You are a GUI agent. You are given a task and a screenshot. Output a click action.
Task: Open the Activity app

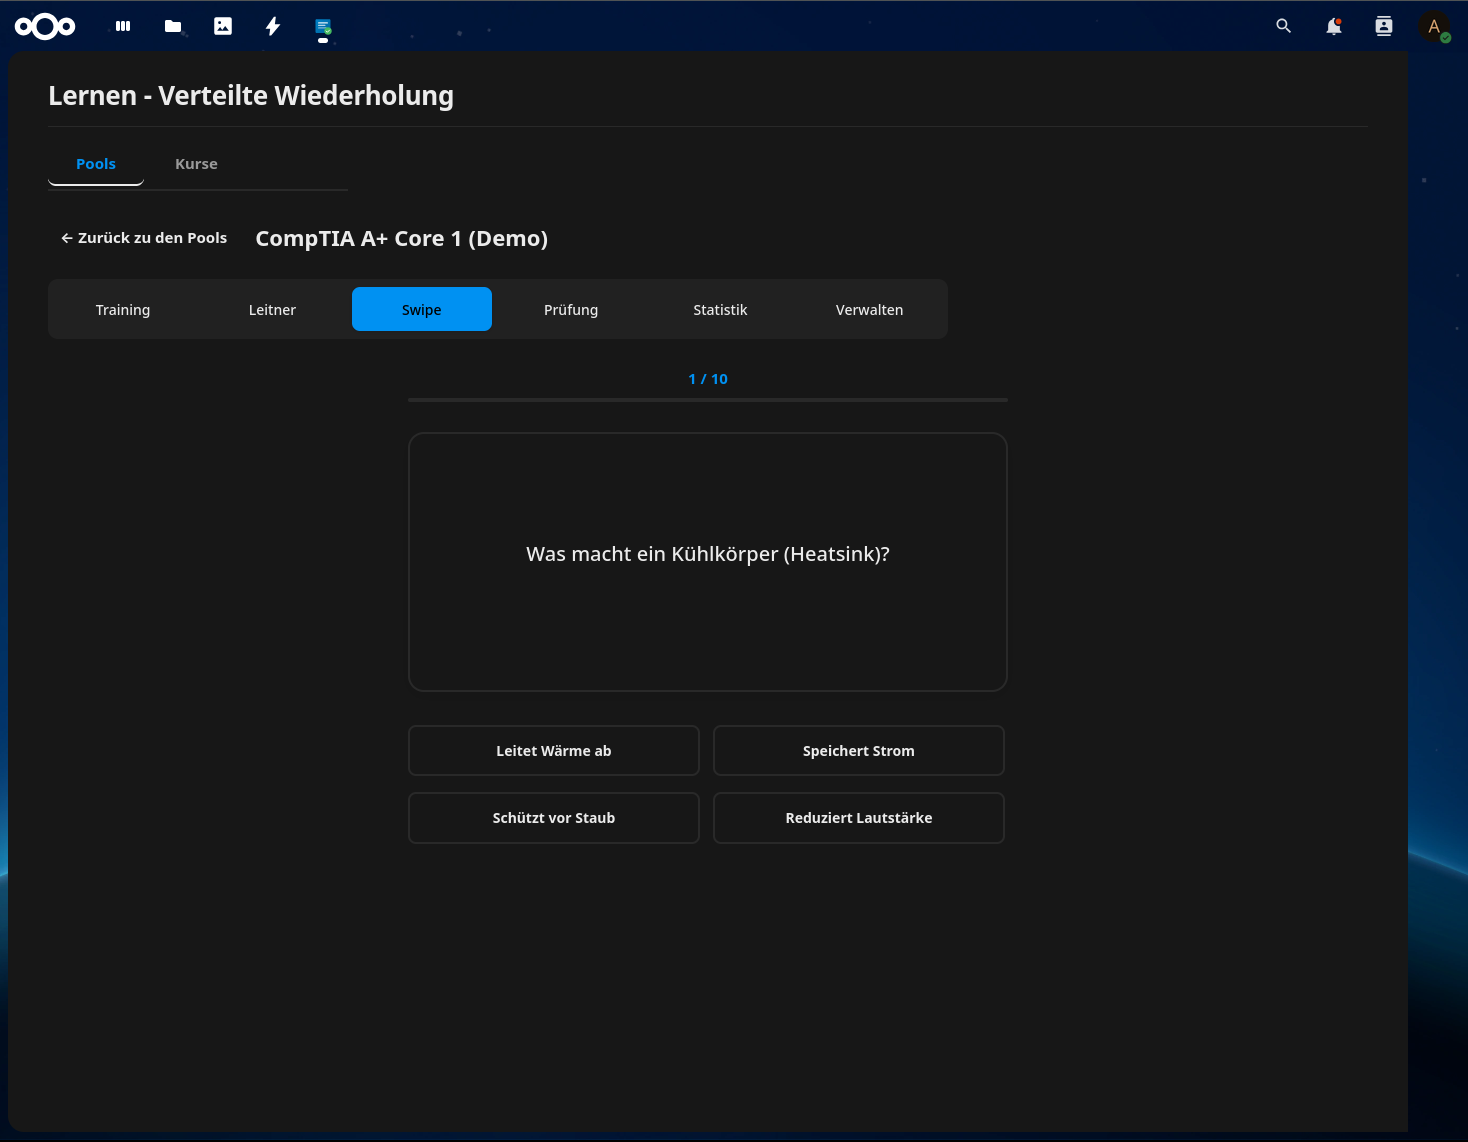click(272, 26)
